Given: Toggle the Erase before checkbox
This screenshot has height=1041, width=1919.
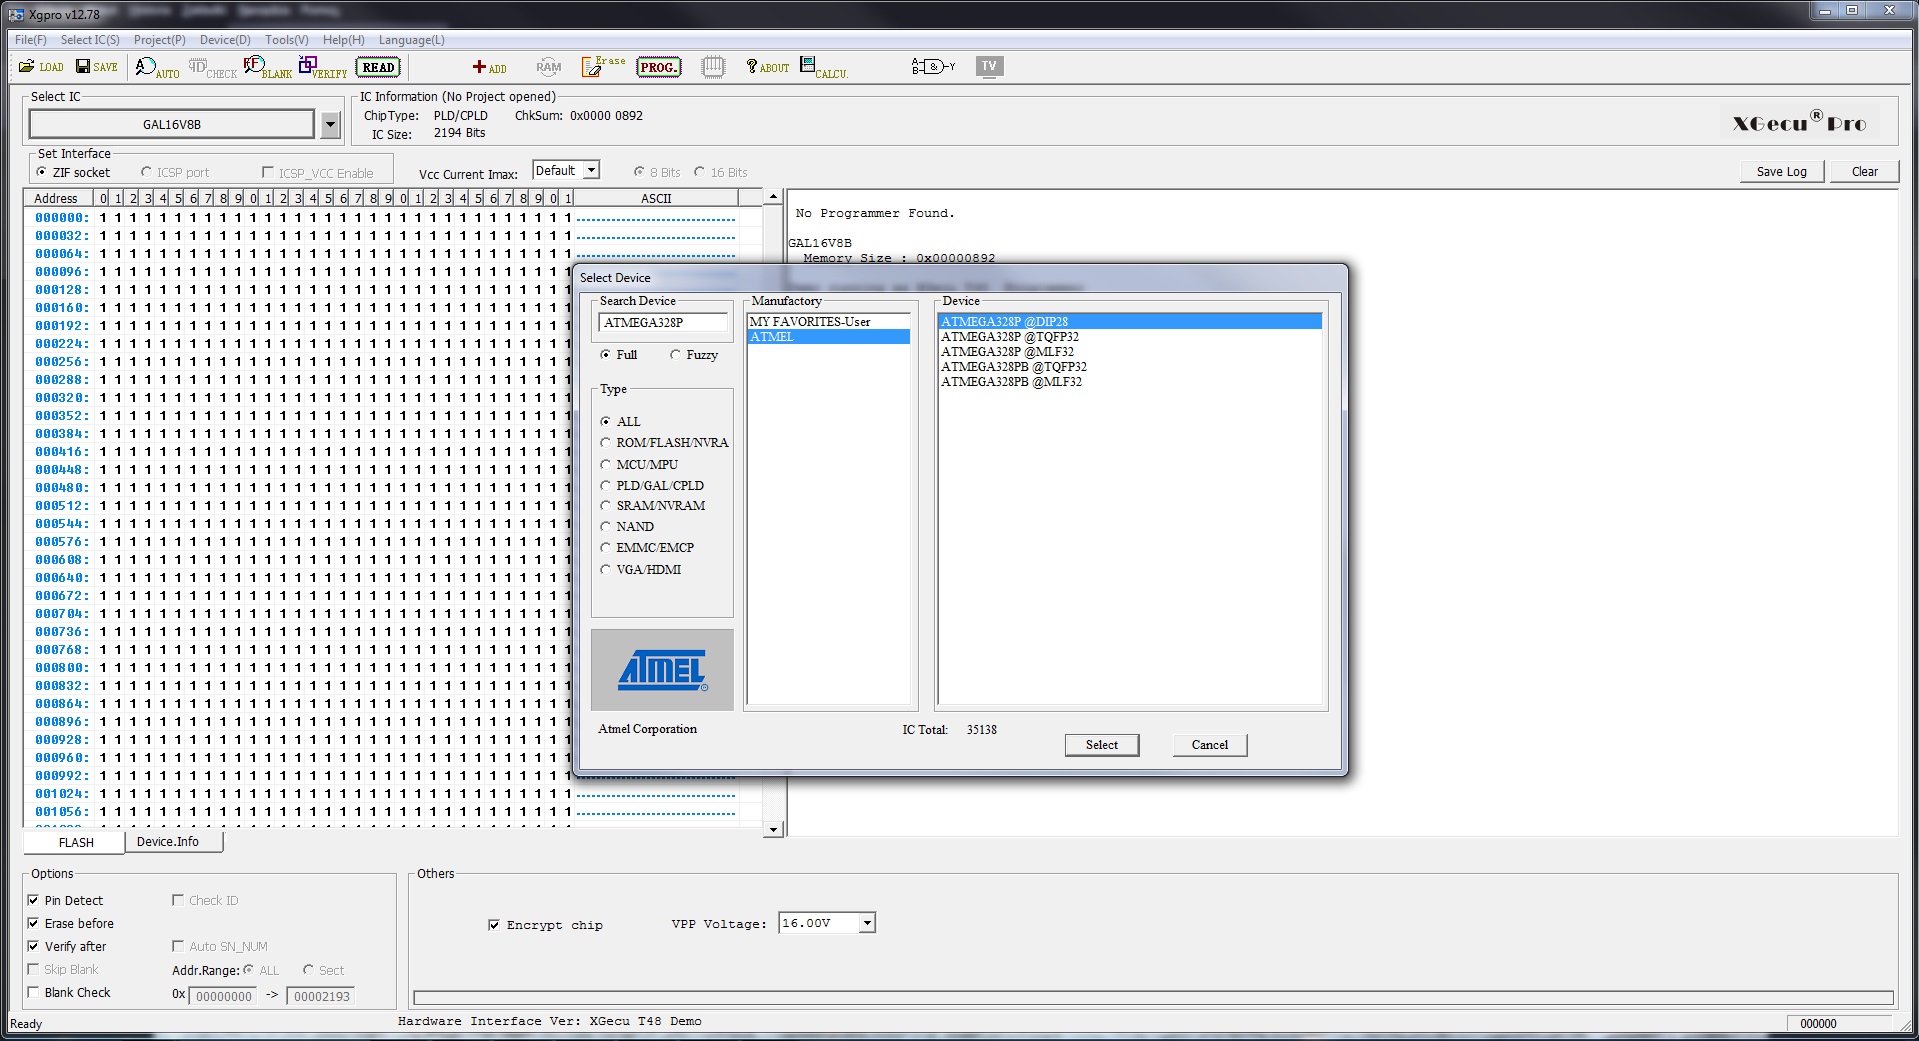Looking at the screenshot, I should 33,923.
